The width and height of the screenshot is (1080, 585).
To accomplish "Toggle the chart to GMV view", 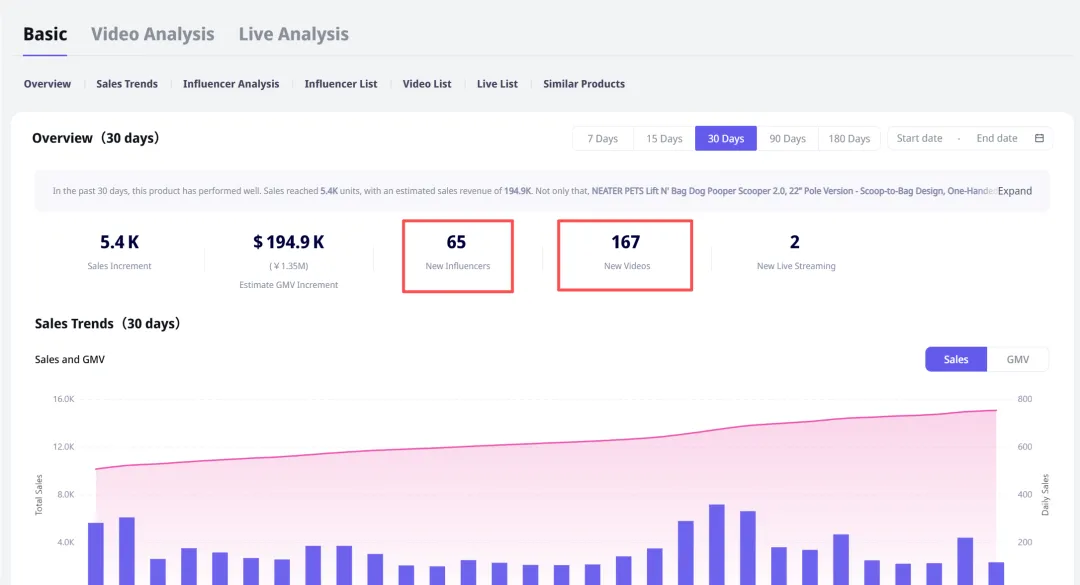I will click(x=1018, y=359).
